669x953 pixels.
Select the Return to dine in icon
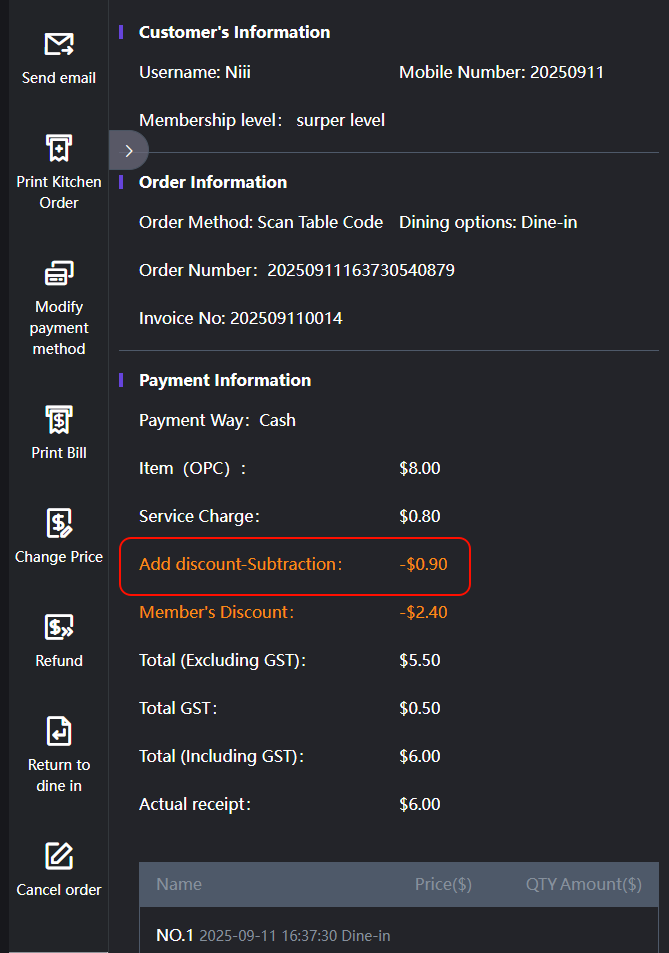pyautogui.click(x=59, y=731)
